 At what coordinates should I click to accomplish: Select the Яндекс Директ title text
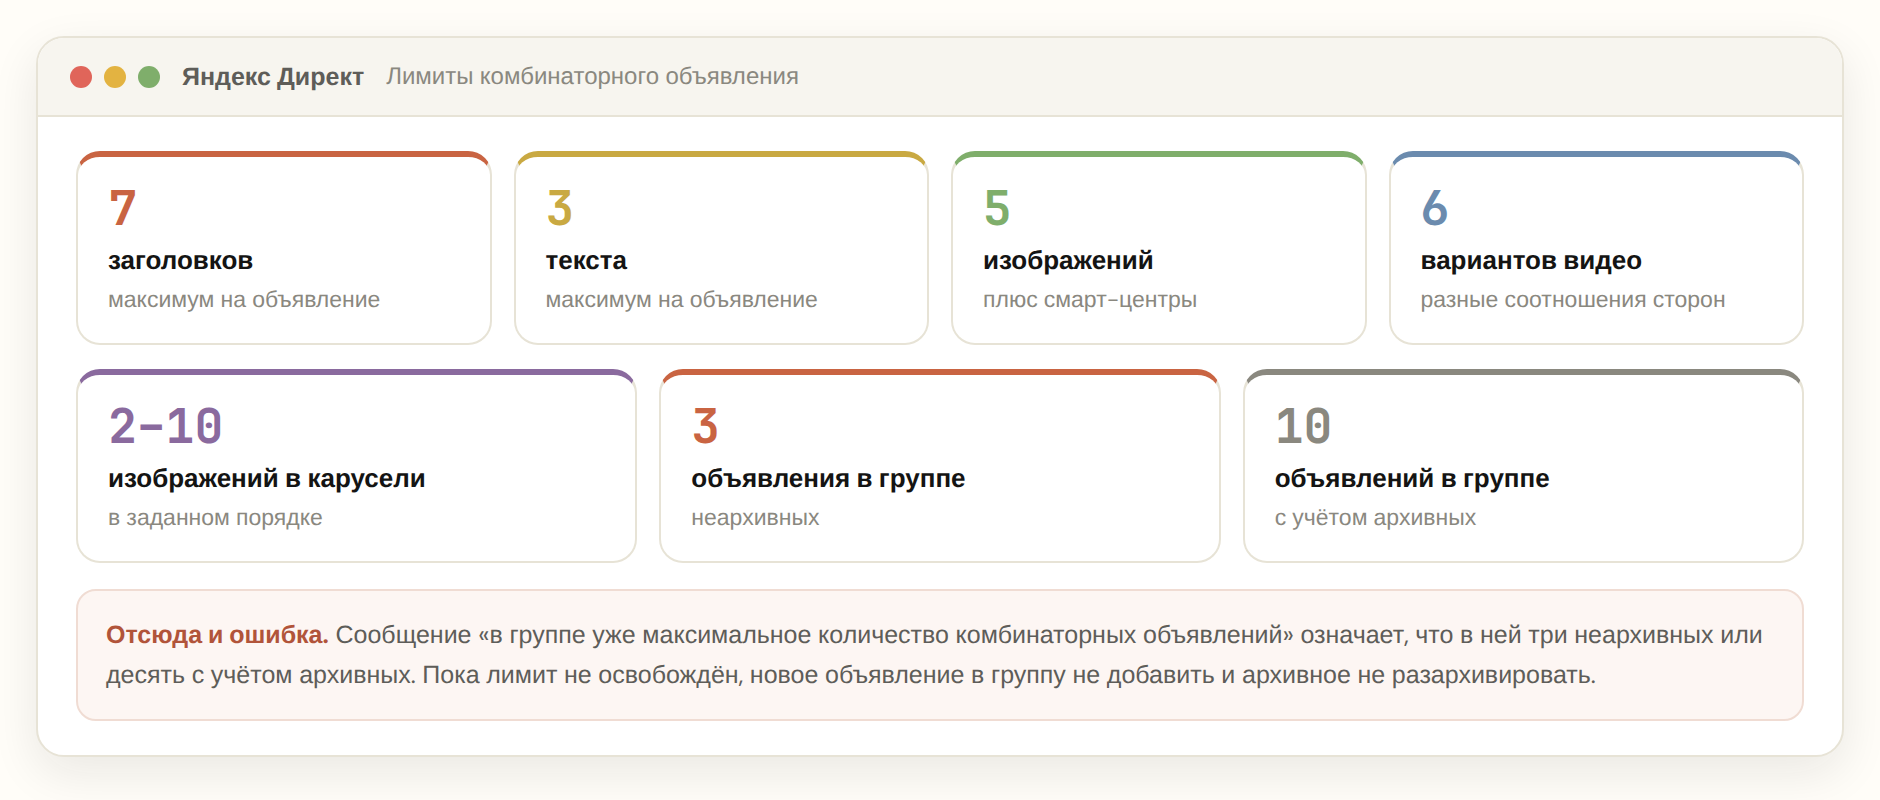coord(272,77)
